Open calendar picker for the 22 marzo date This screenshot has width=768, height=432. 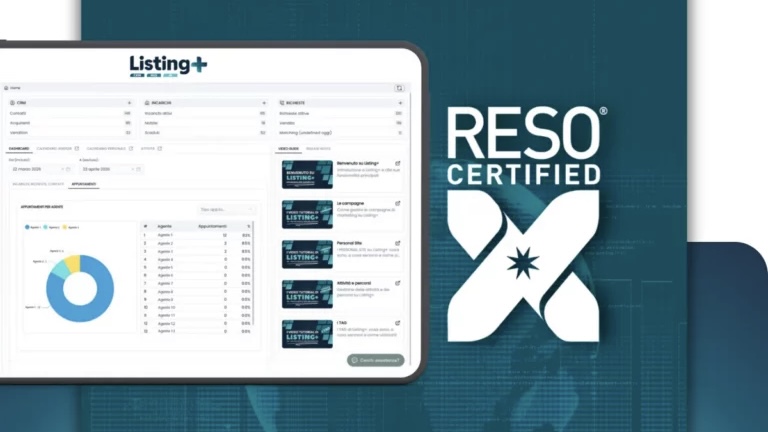(x=68, y=169)
